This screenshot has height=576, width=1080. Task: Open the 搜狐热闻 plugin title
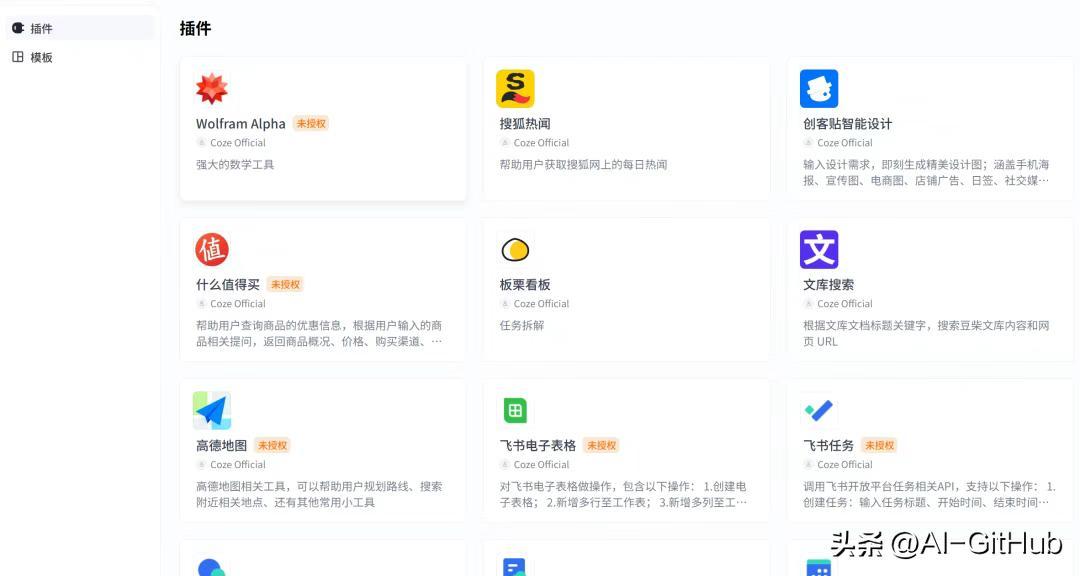coord(525,124)
